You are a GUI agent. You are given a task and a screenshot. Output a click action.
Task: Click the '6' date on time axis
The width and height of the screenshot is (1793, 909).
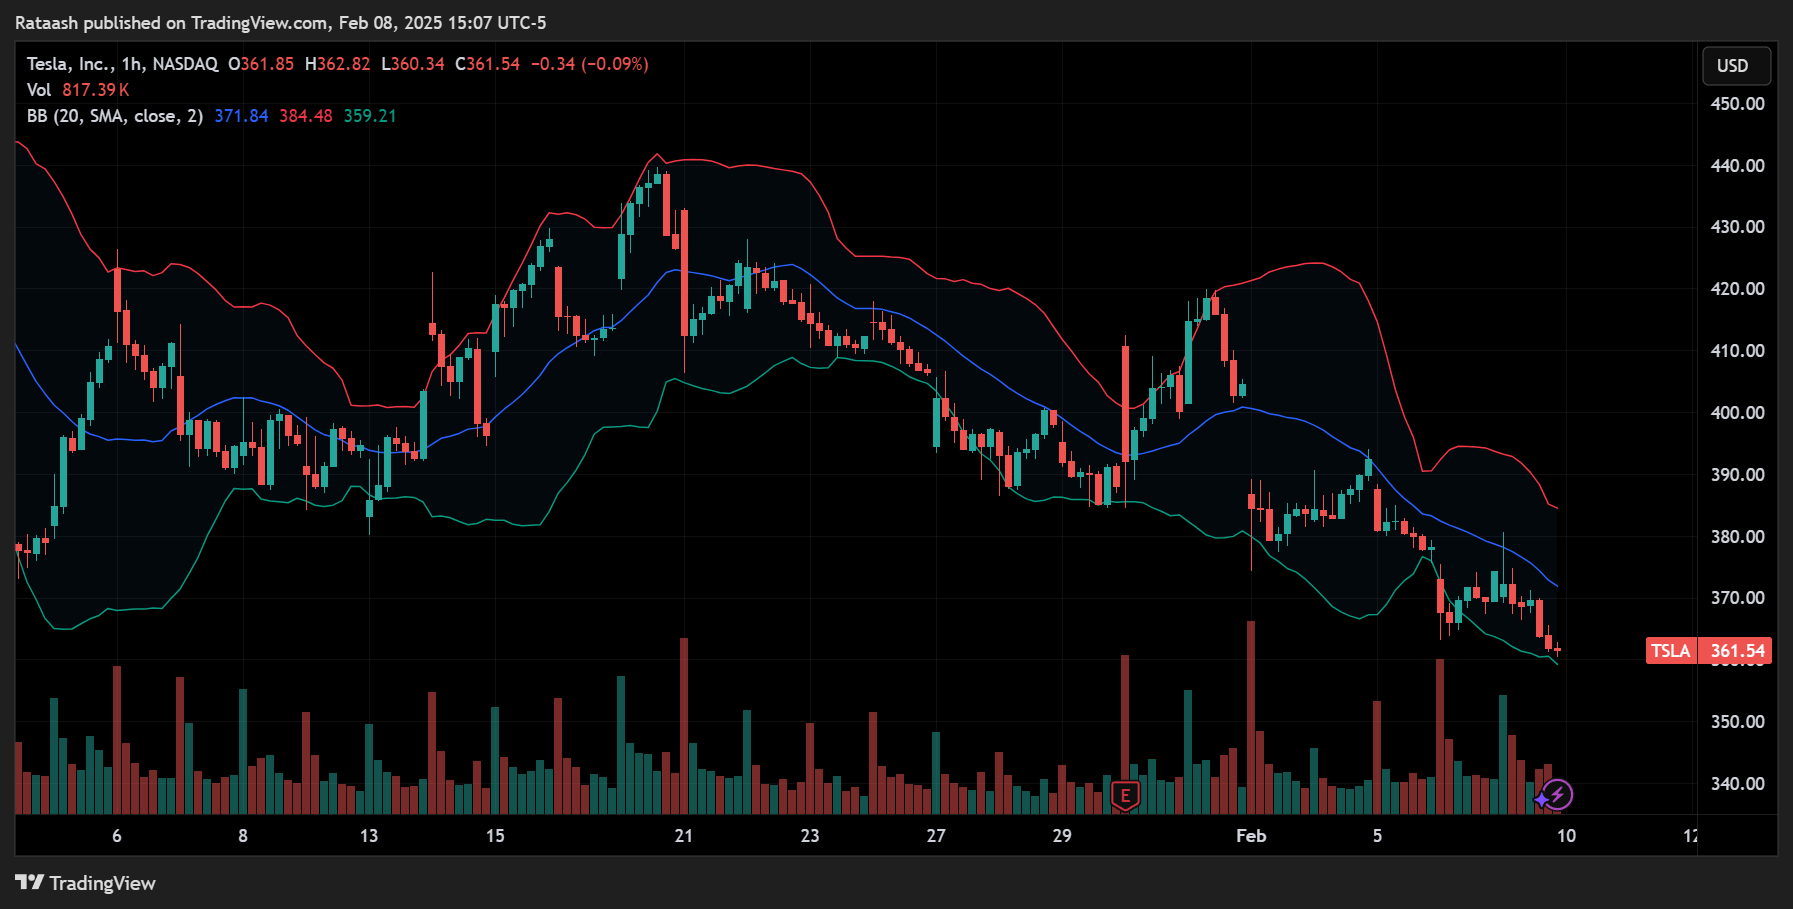[x=117, y=836]
